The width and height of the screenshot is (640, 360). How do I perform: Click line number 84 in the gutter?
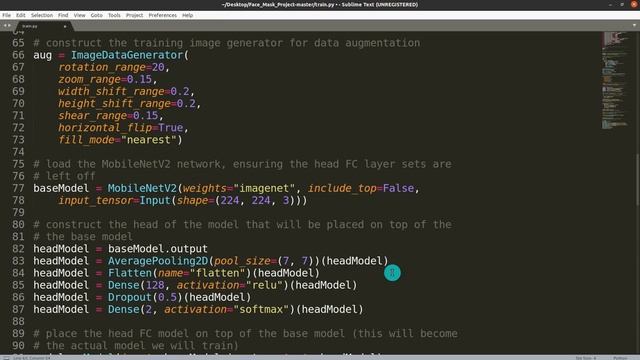pos(18,273)
